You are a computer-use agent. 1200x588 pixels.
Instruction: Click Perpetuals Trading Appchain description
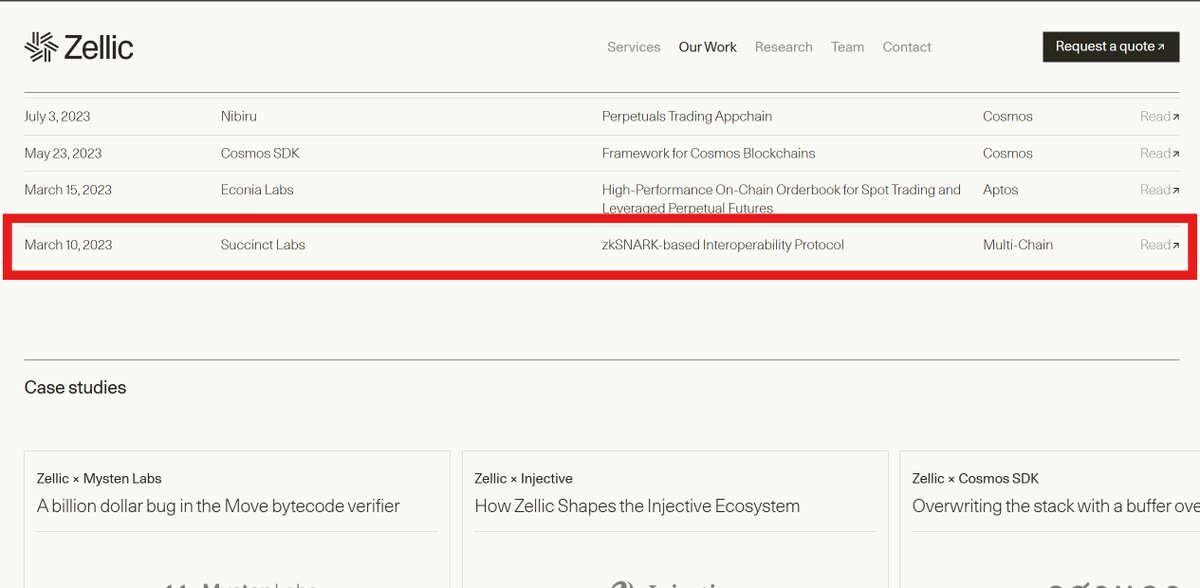(687, 116)
